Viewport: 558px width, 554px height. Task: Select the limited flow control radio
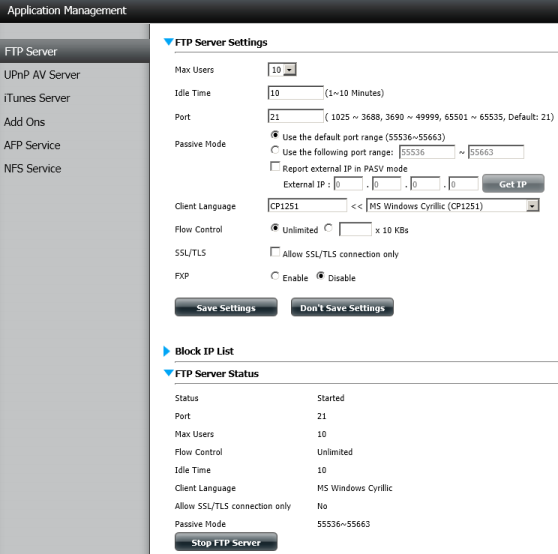[x=328, y=228]
